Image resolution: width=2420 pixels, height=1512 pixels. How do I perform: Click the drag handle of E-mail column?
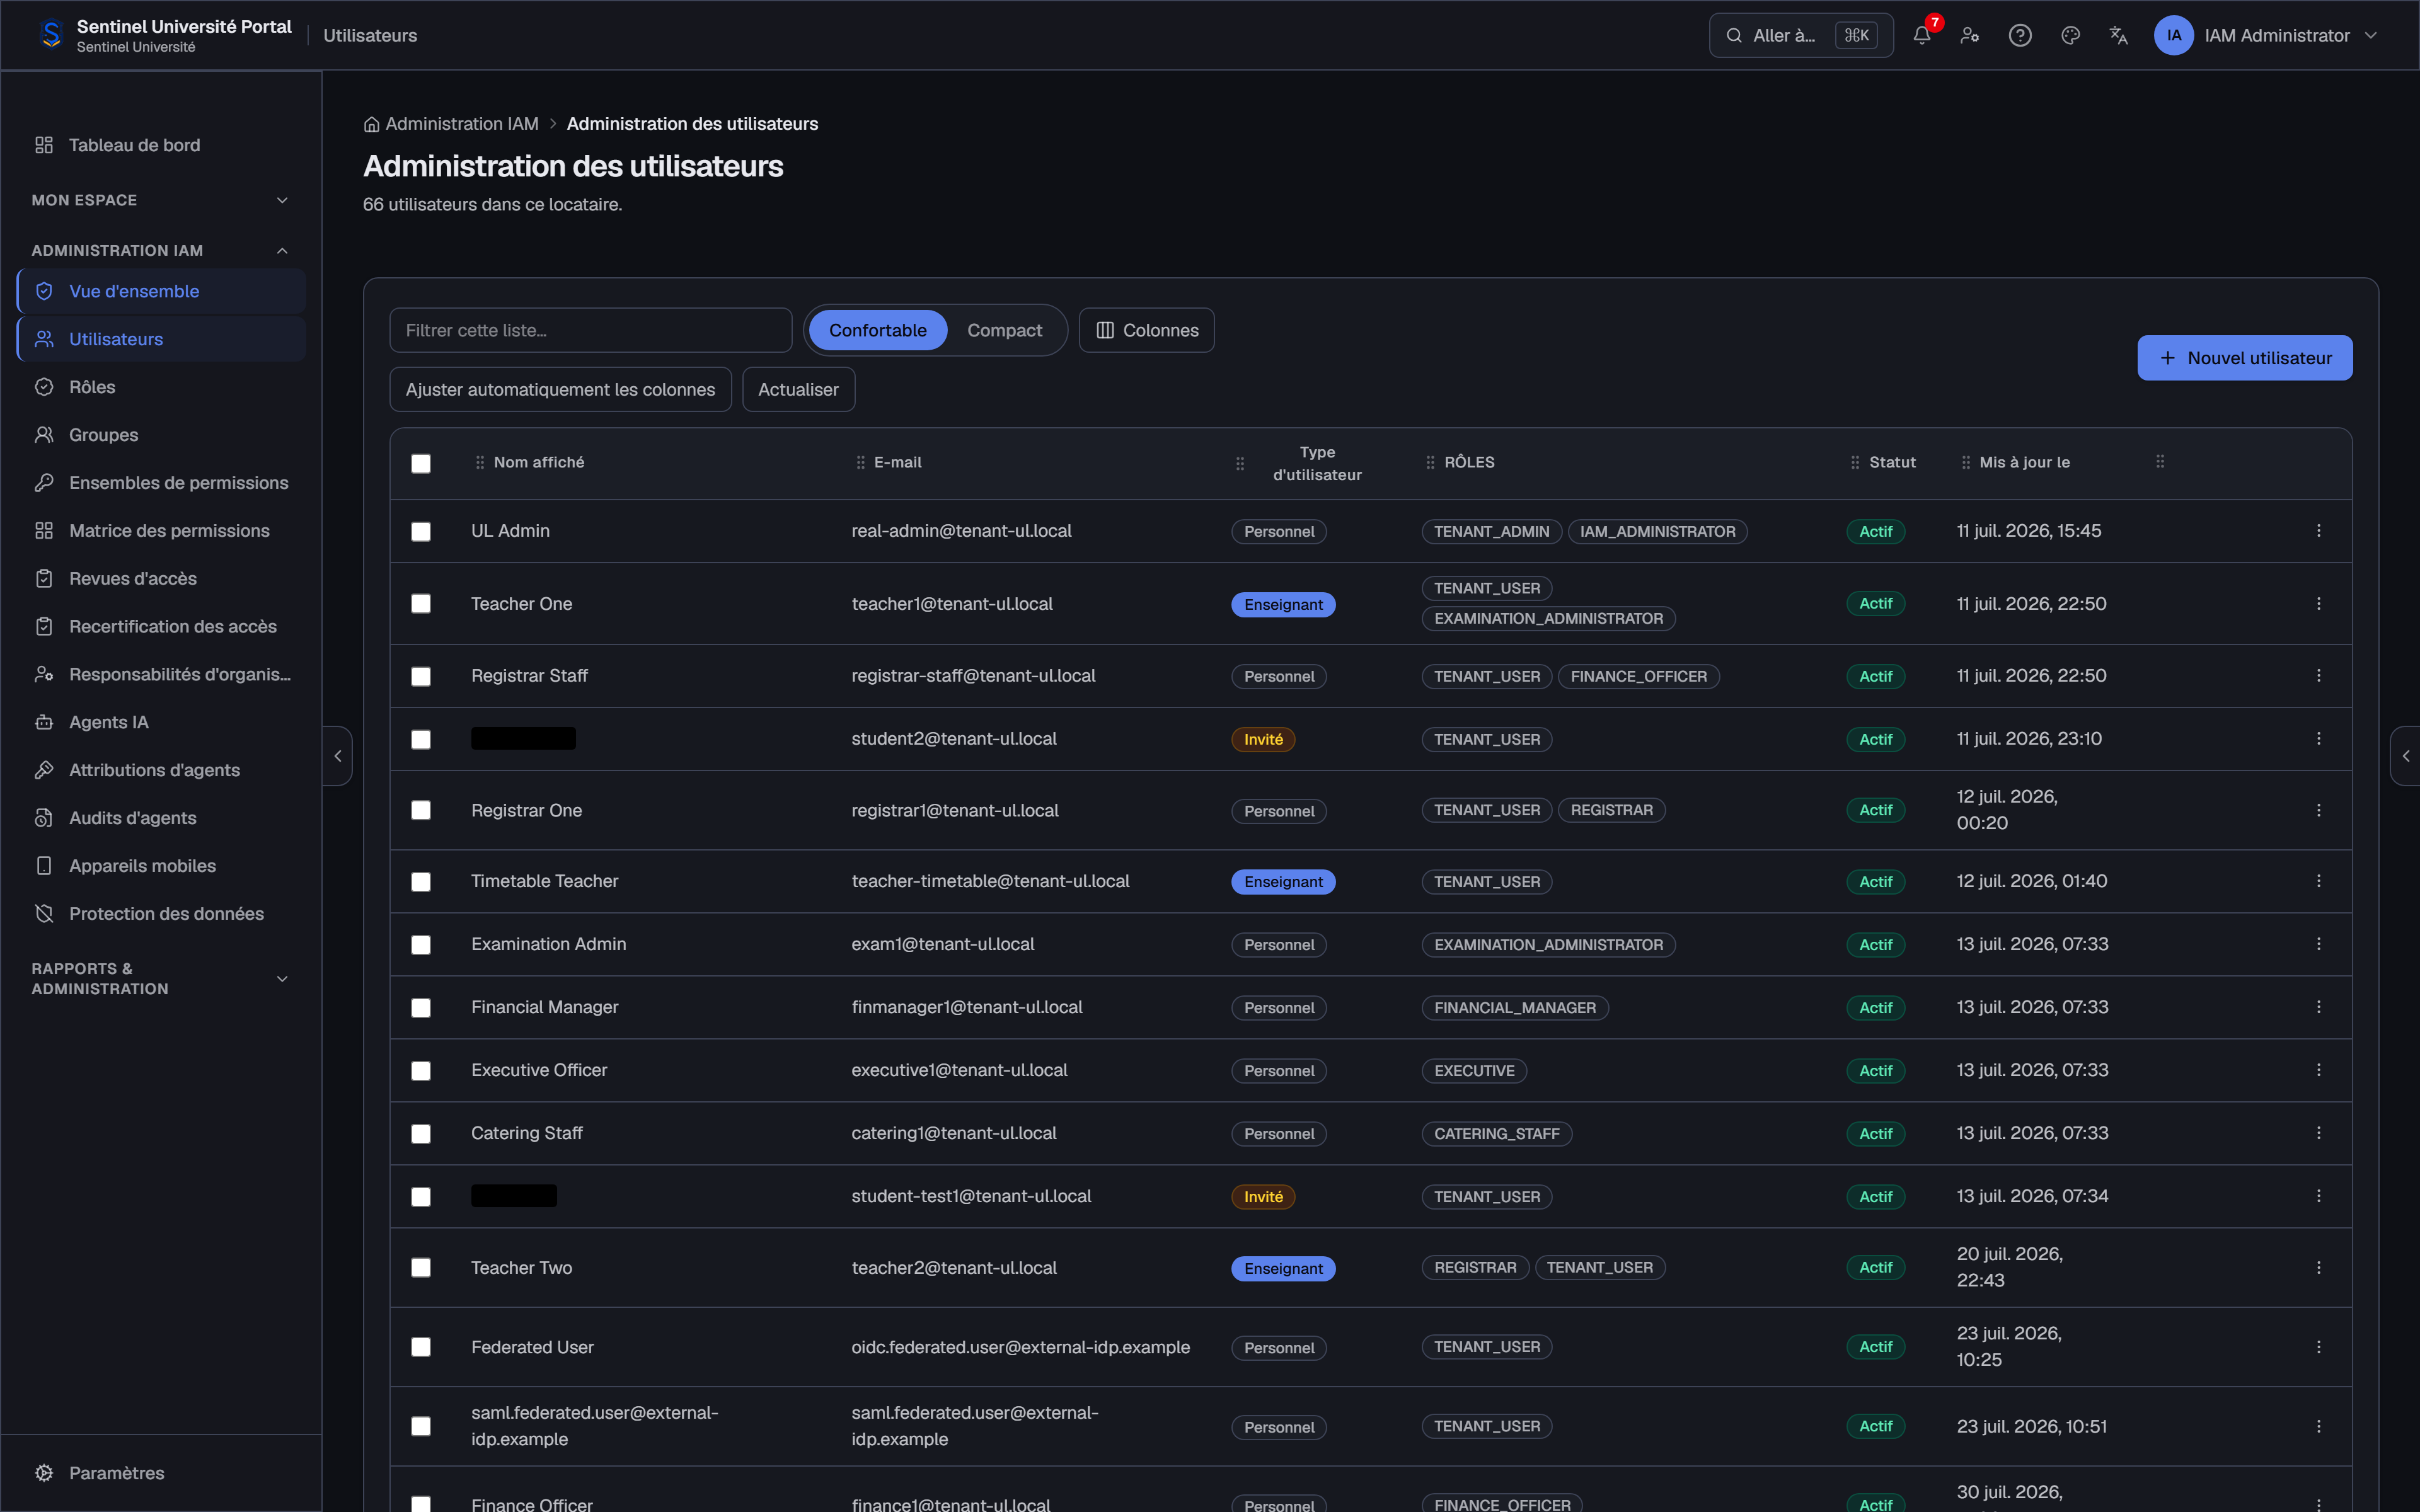pos(860,462)
